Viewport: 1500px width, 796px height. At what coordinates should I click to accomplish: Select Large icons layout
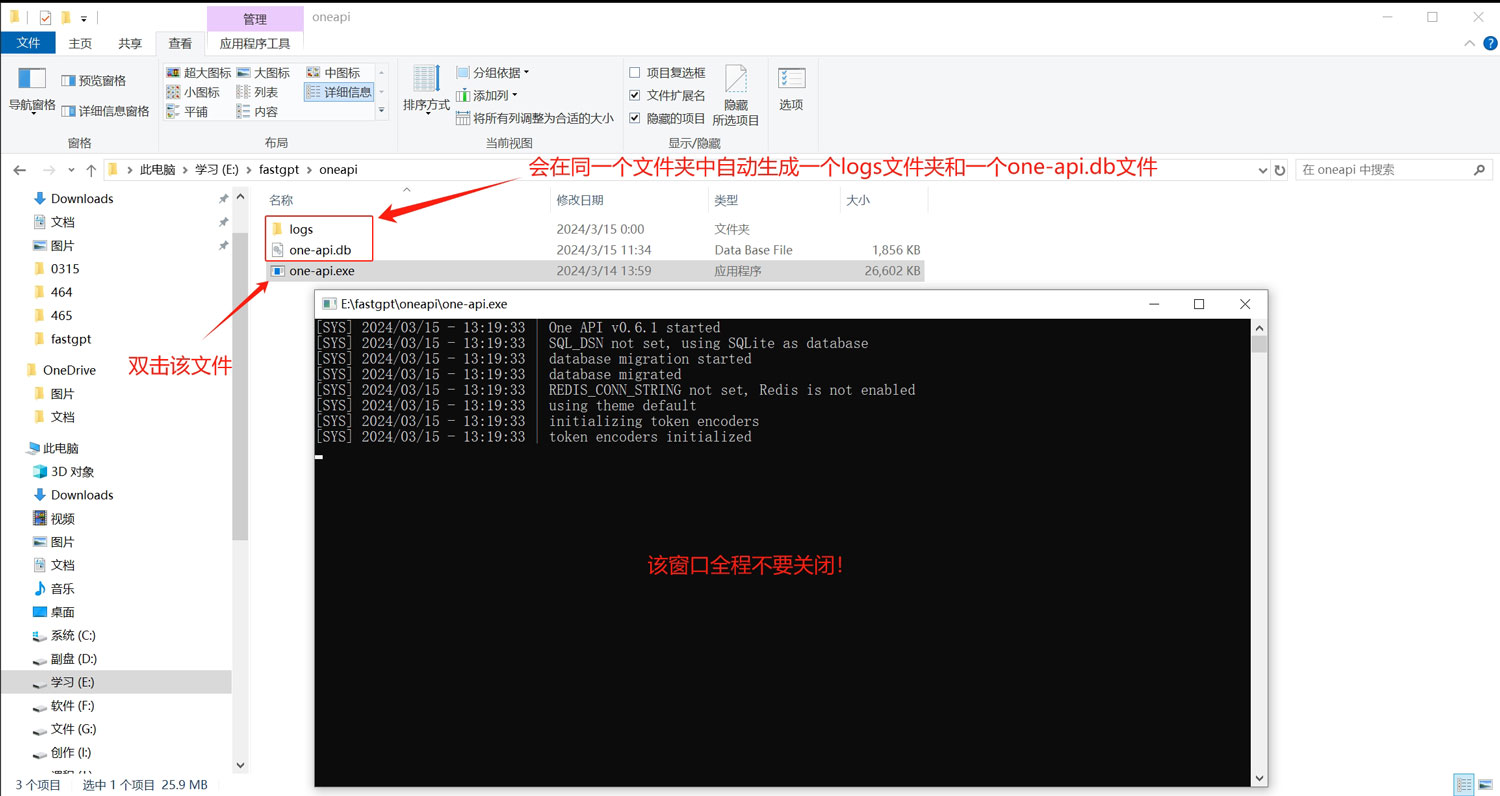[263, 73]
